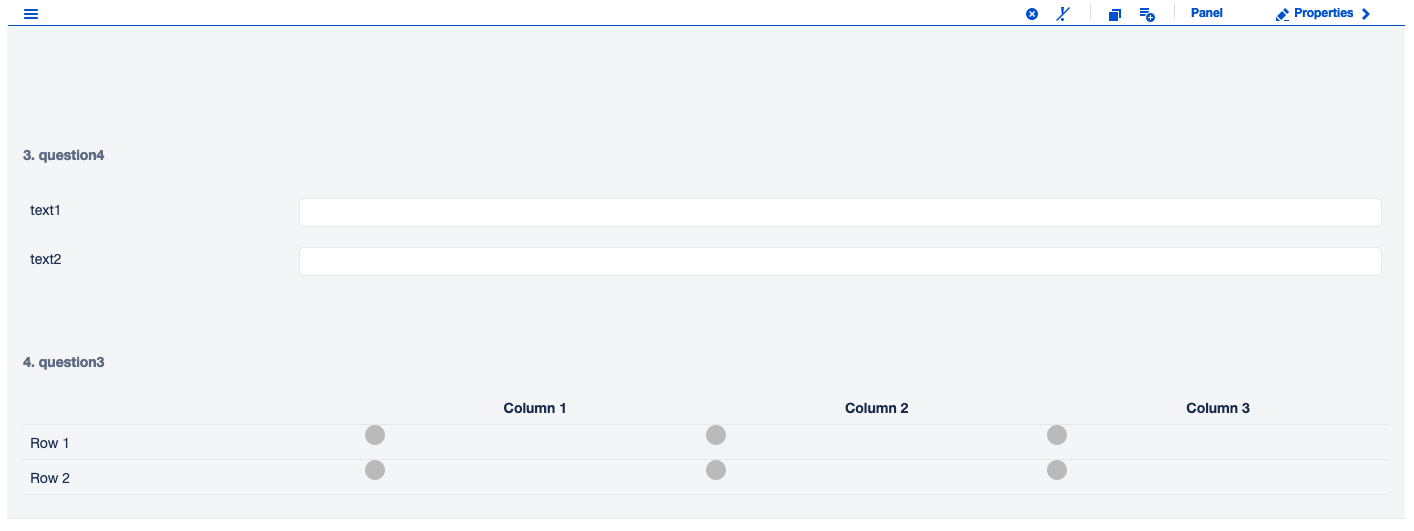The image size is (1414, 531).
Task: Select the Column 2 header label
Action: [876, 408]
